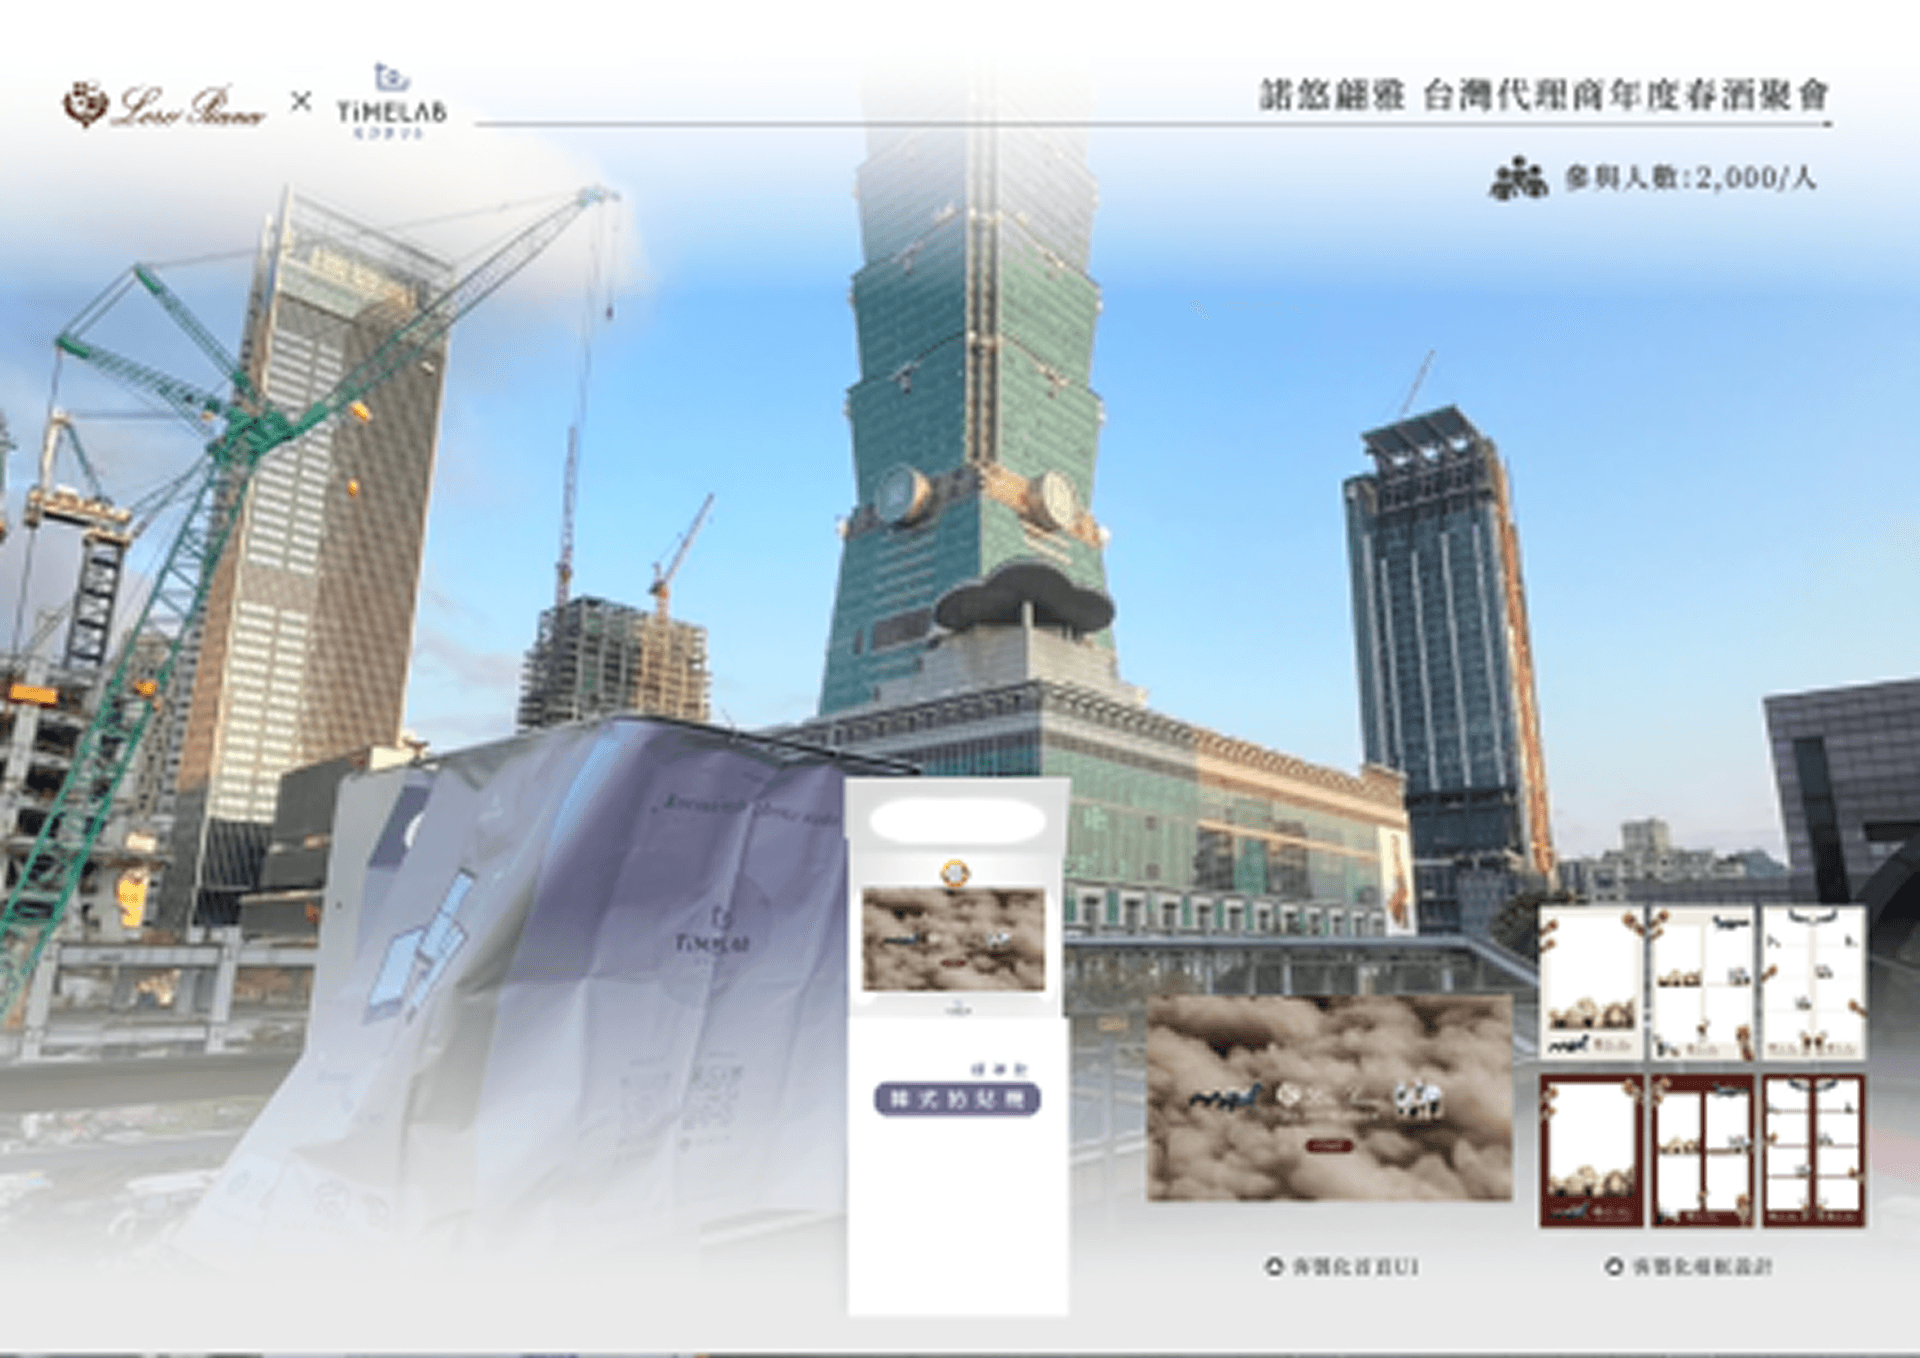This screenshot has height=1358, width=1920.
Task: Click the purple button on the kiosk
Action: coord(957,1099)
